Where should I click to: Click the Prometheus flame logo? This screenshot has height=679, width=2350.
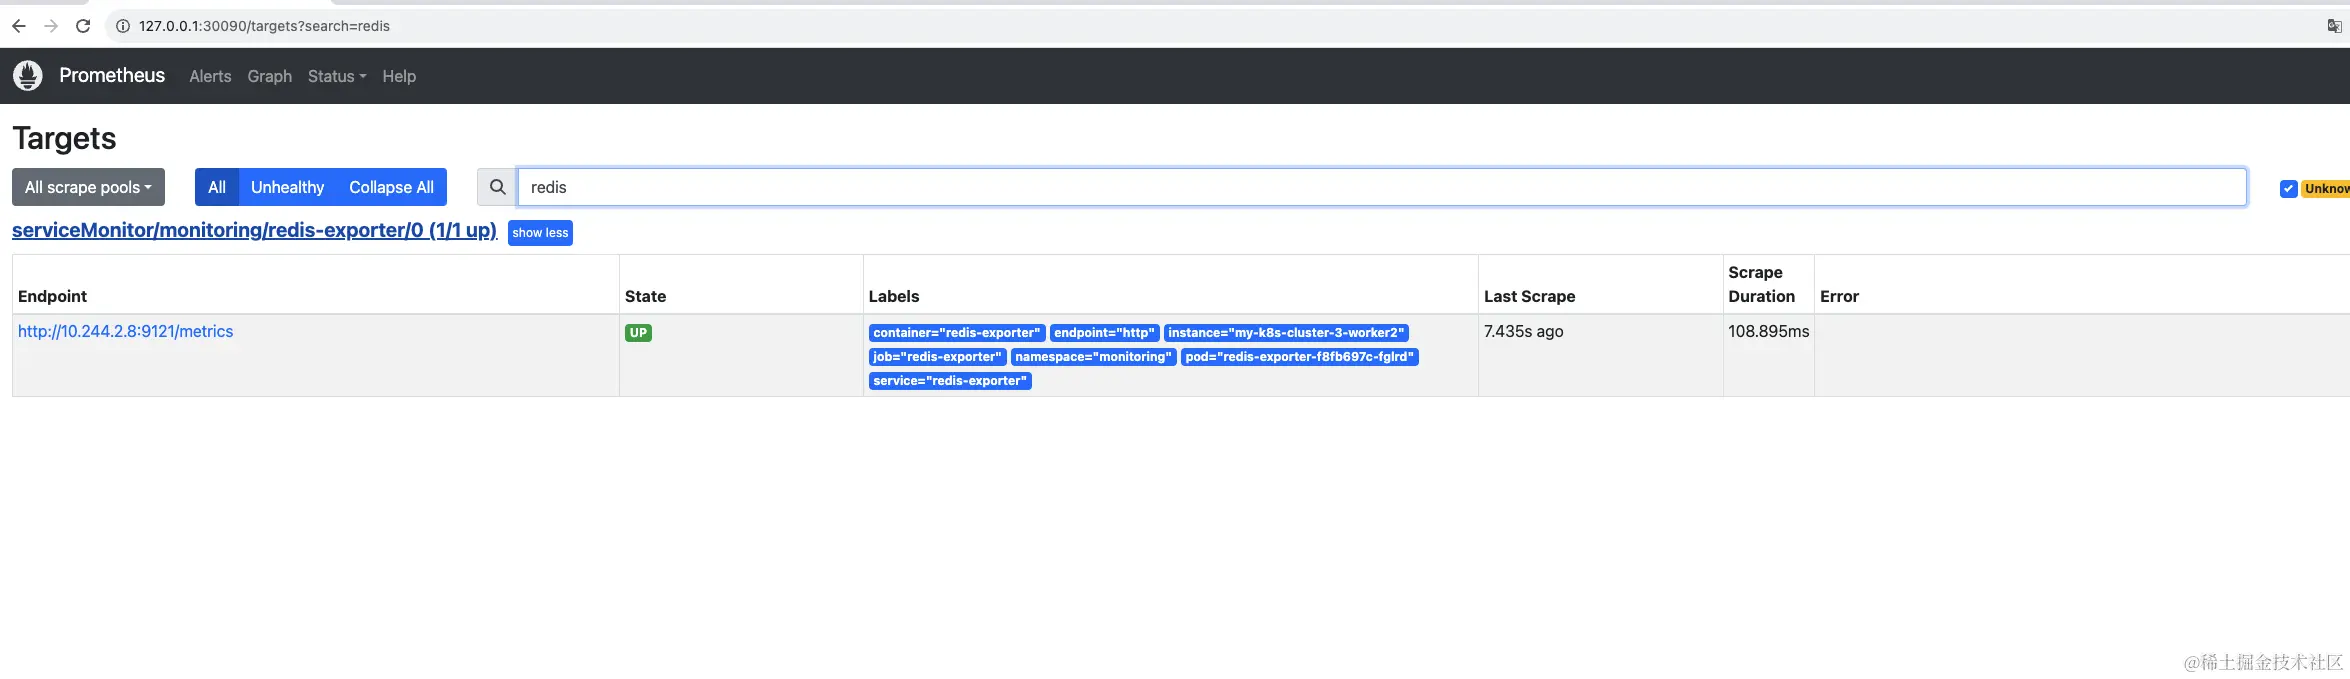[28, 75]
